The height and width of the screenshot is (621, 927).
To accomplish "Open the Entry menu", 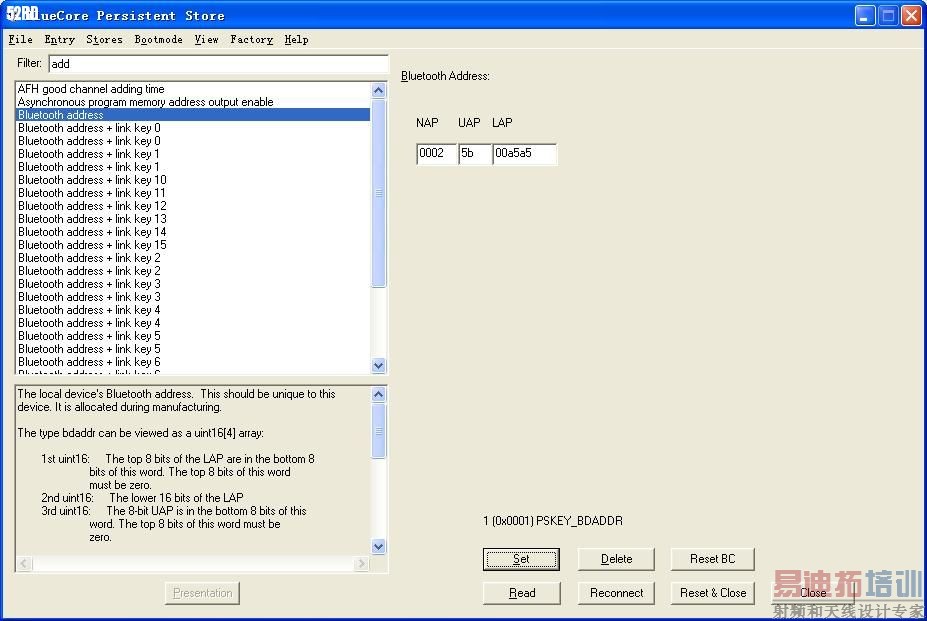I will click(x=60, y=40).
